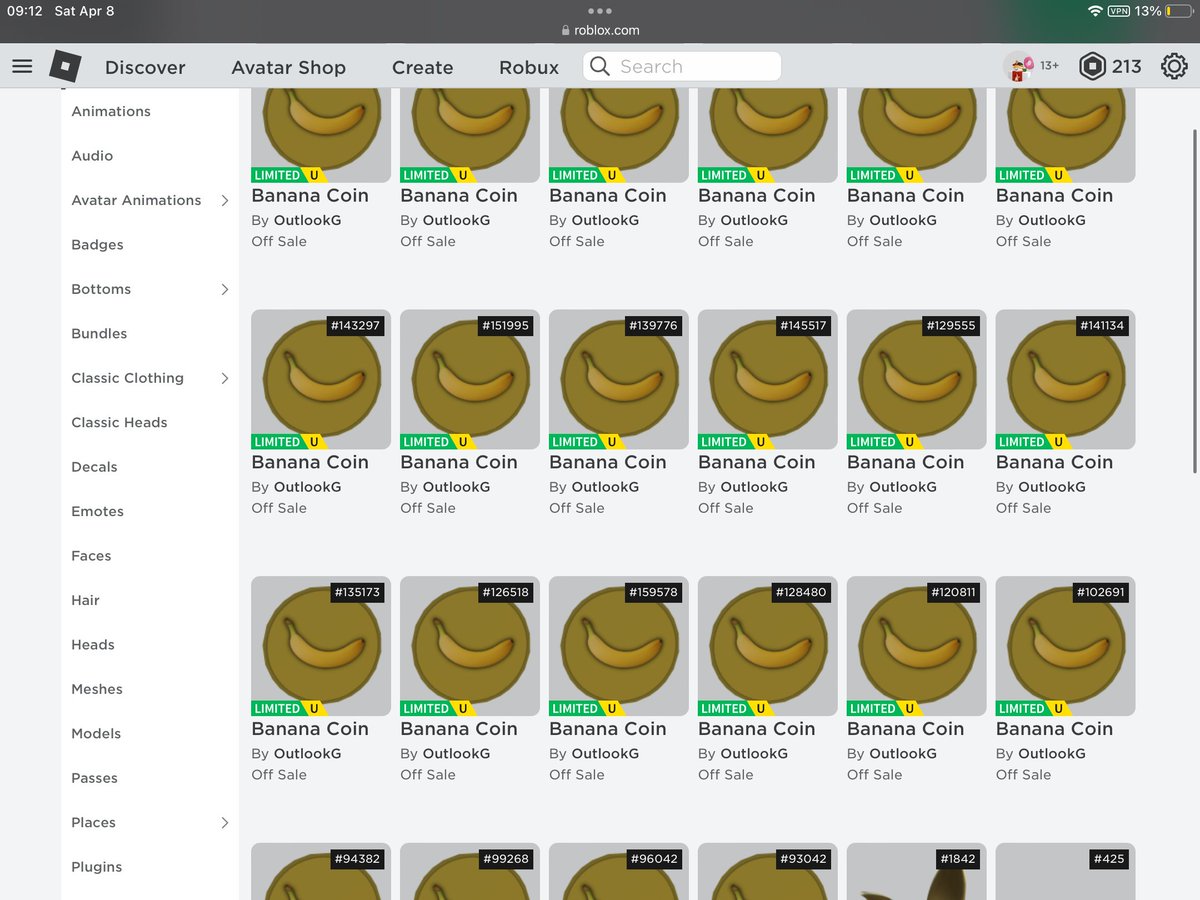Viewport: 1200px width, 900px height.
Task: Open the user avatar profile icon
Action: (1018, 66)
